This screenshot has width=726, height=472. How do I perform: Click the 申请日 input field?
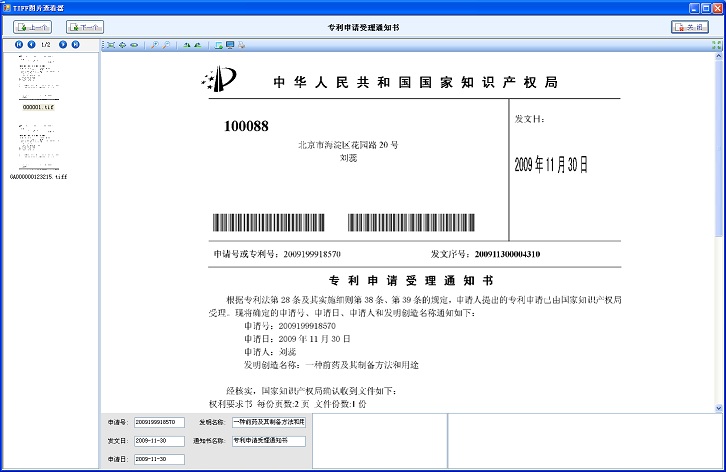[159, 459]
